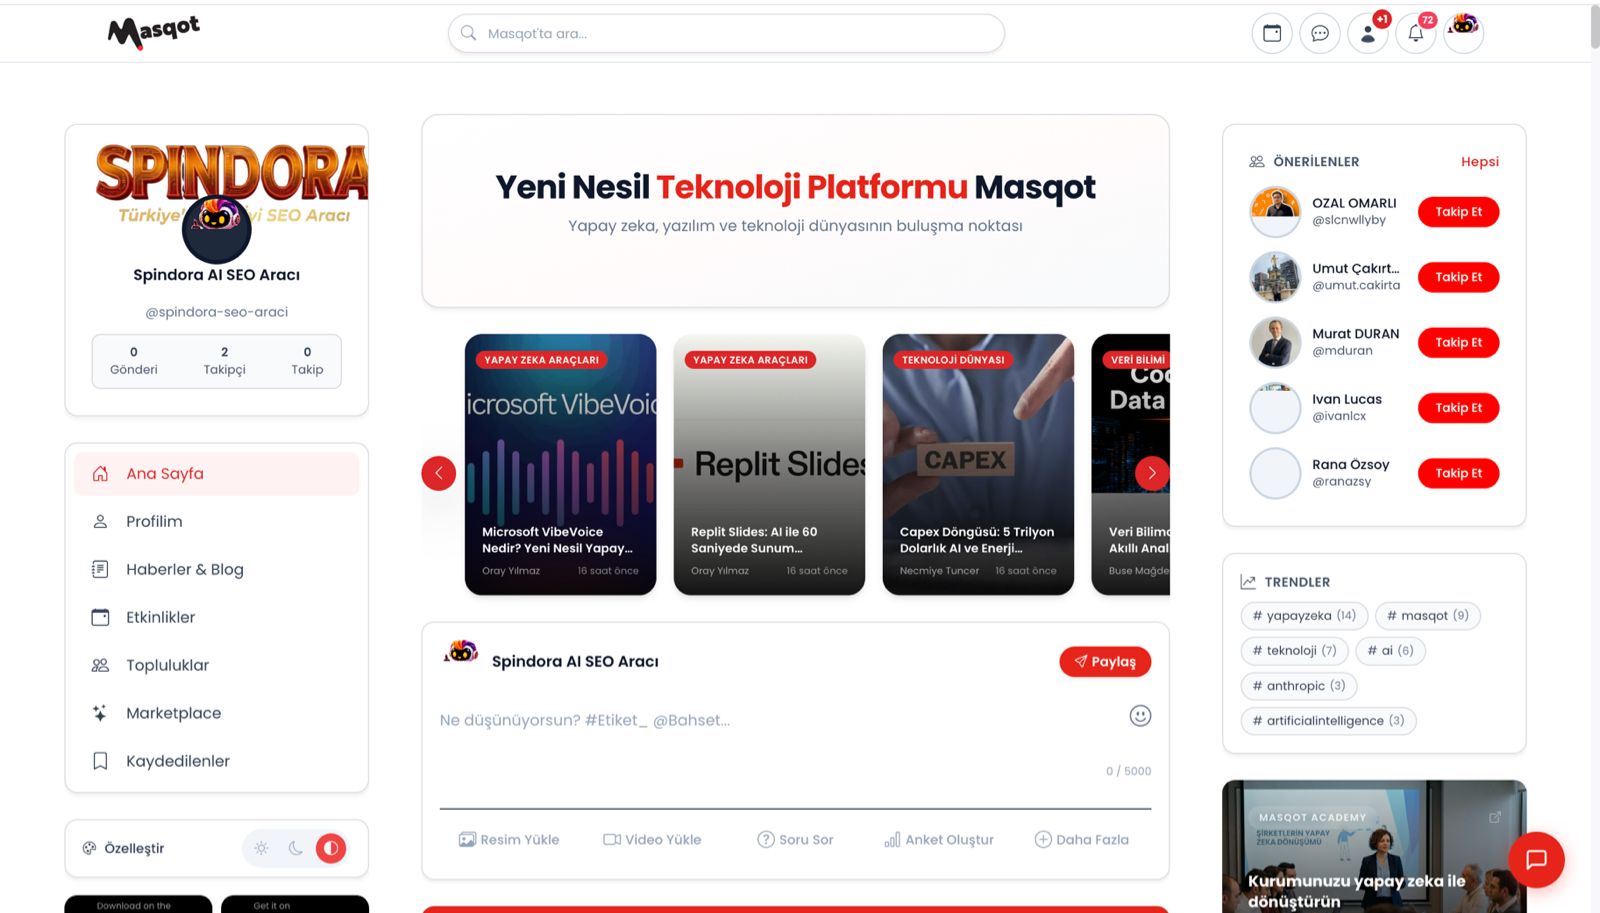Follow Ivan Lucas with Takip Et
This screenshot has width=1600, height=913.
1458,407
